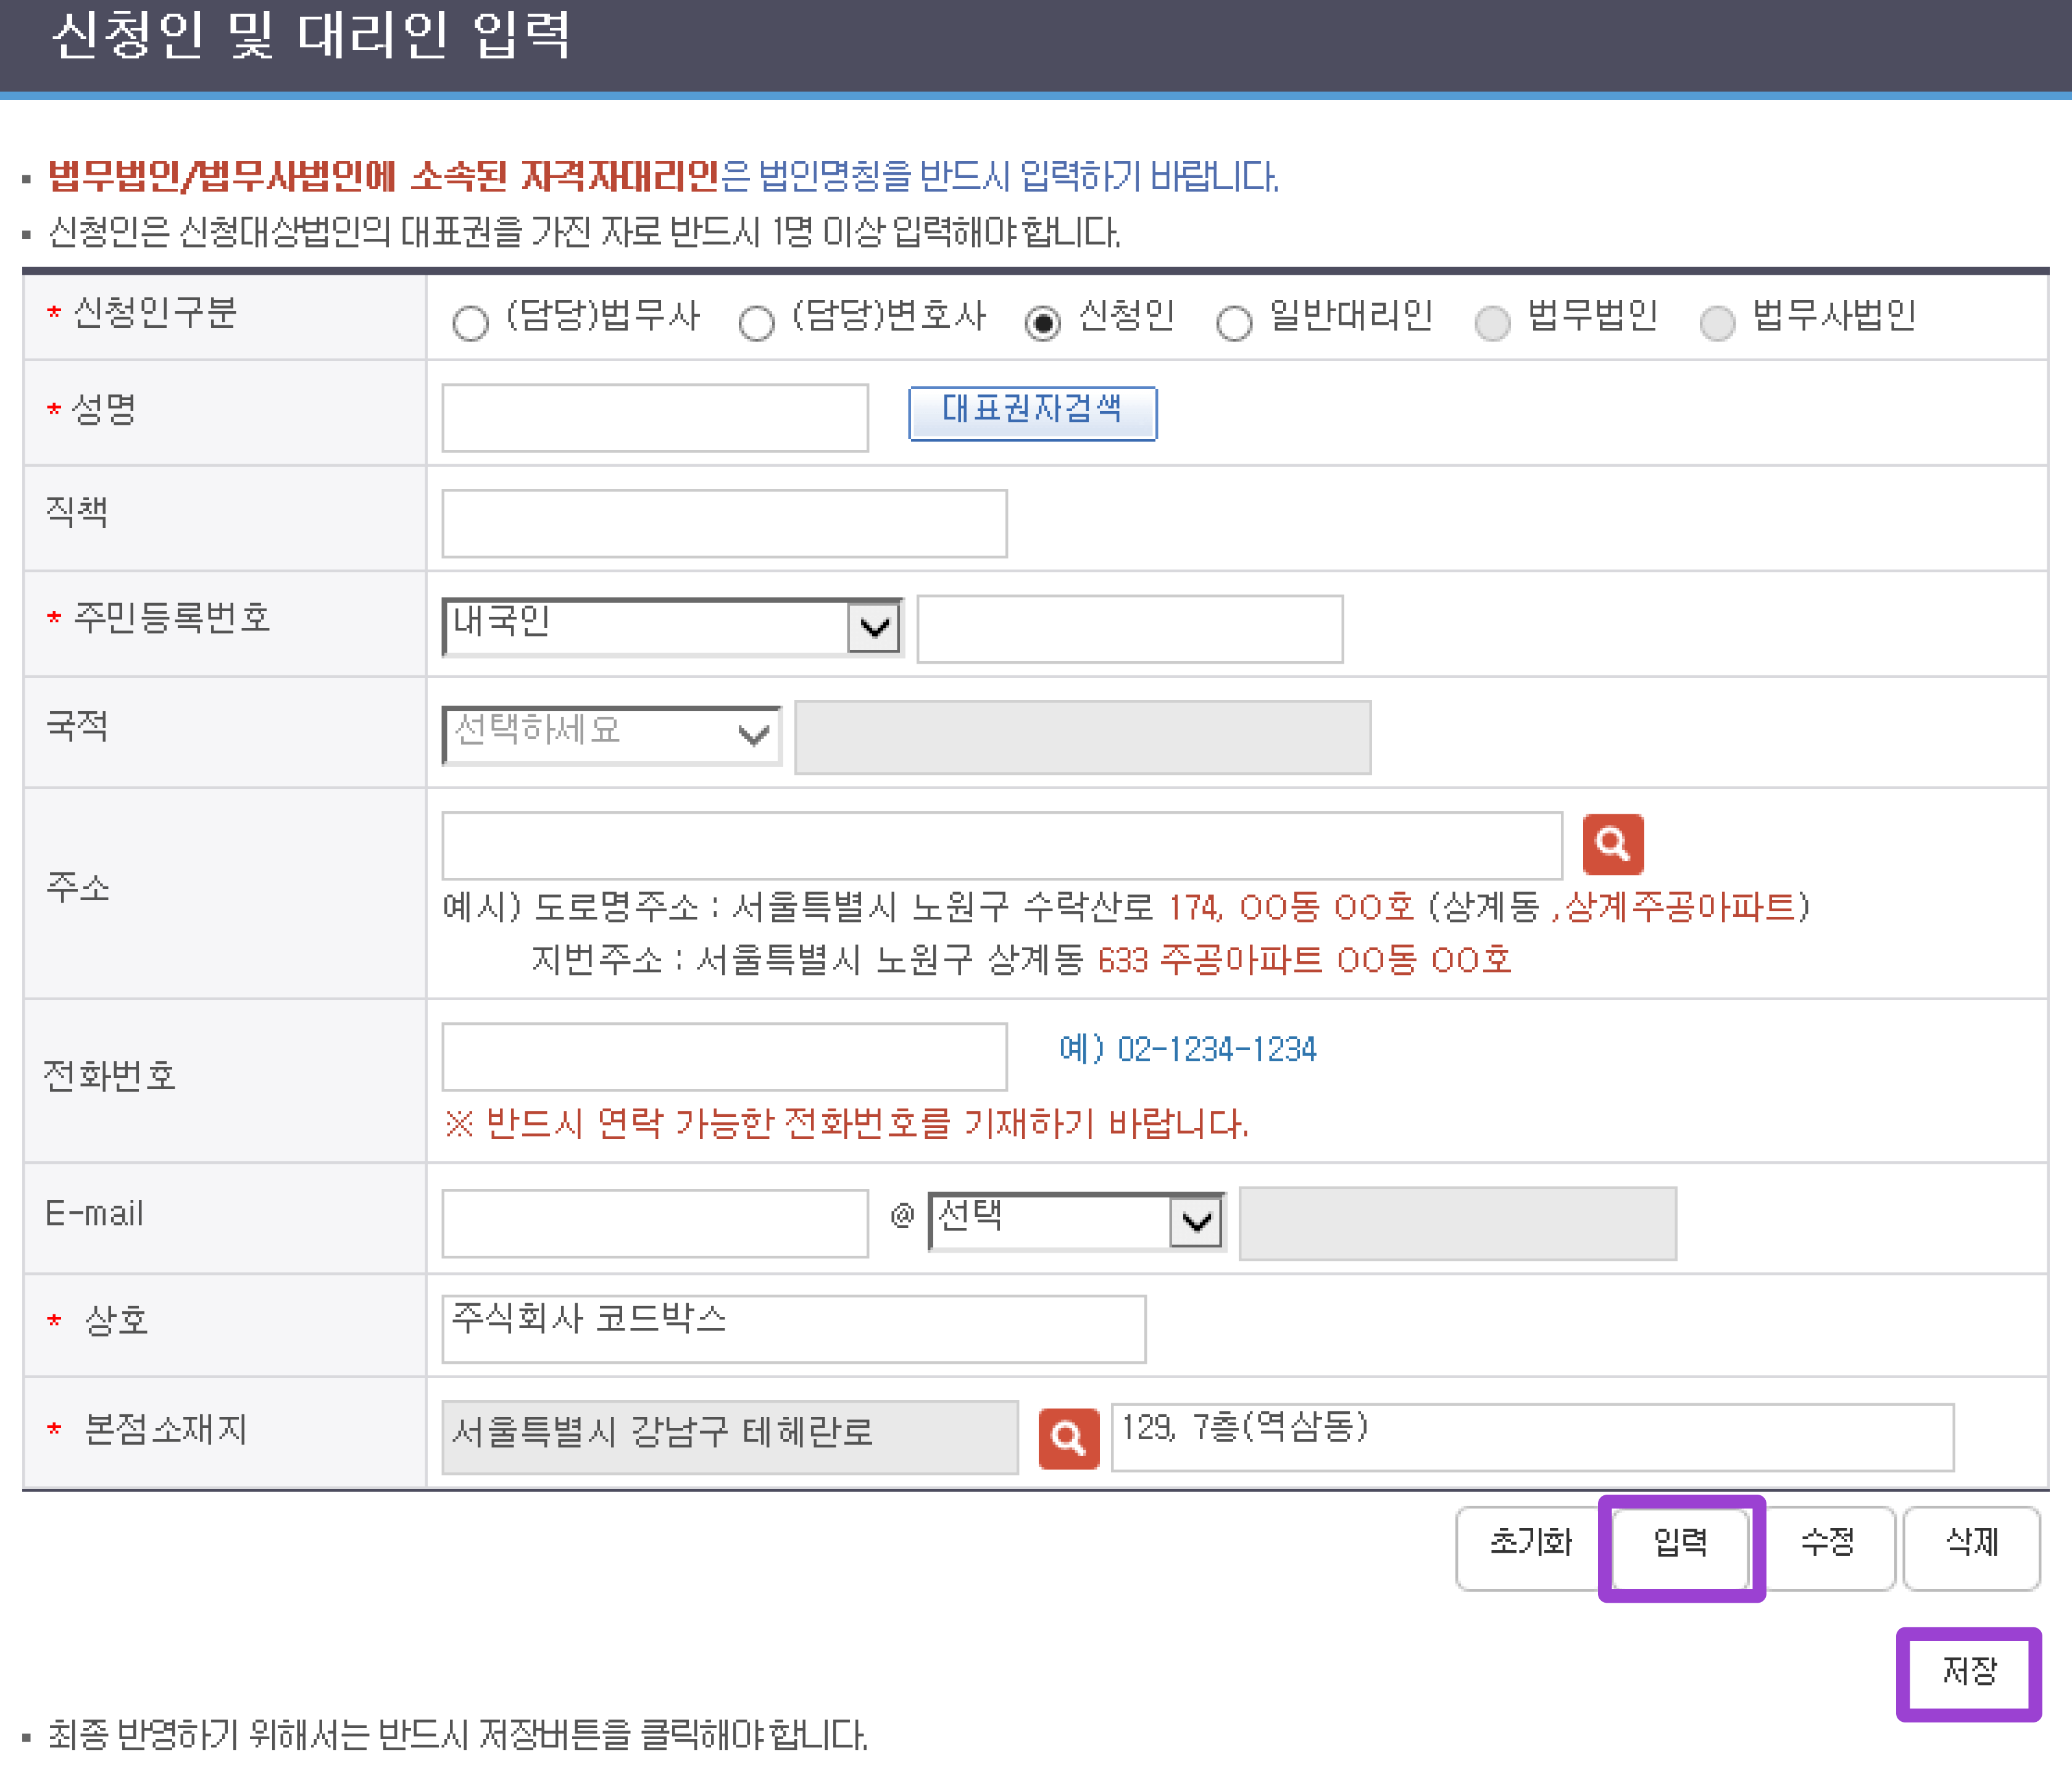Select the (담당)법무사 radio button

(470, 322)
